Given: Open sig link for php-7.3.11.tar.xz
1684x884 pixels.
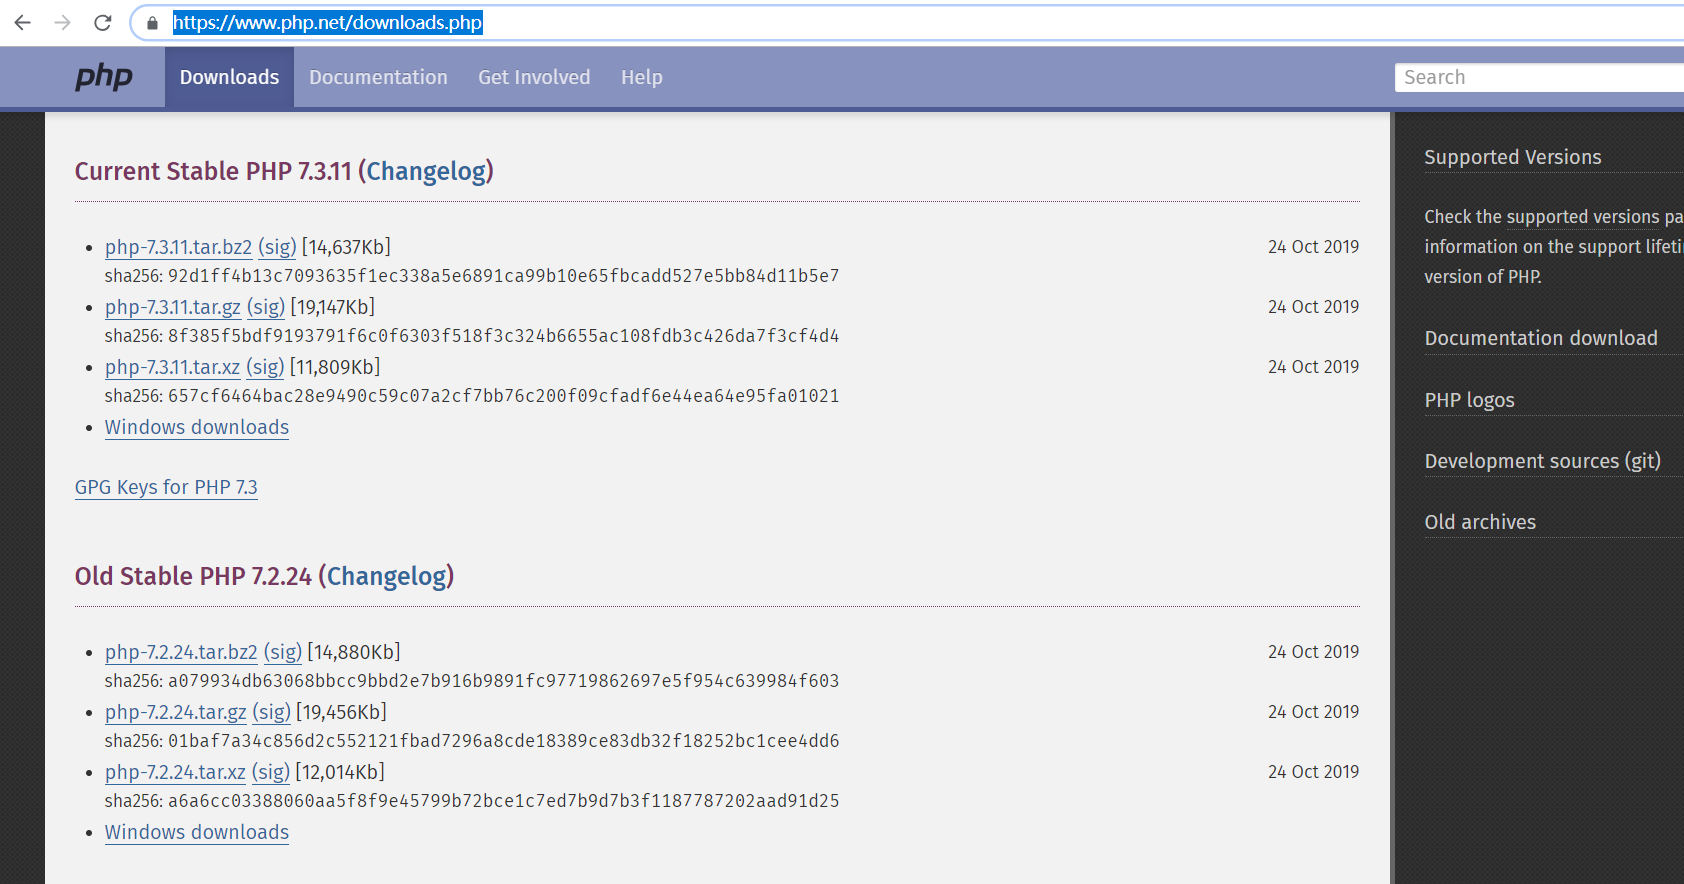Looking at the screenshot, I should (265, 367).
